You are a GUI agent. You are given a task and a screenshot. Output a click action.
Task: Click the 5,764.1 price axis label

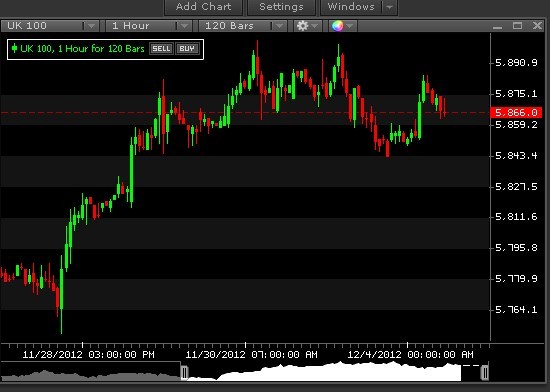(x=516, y=310)
